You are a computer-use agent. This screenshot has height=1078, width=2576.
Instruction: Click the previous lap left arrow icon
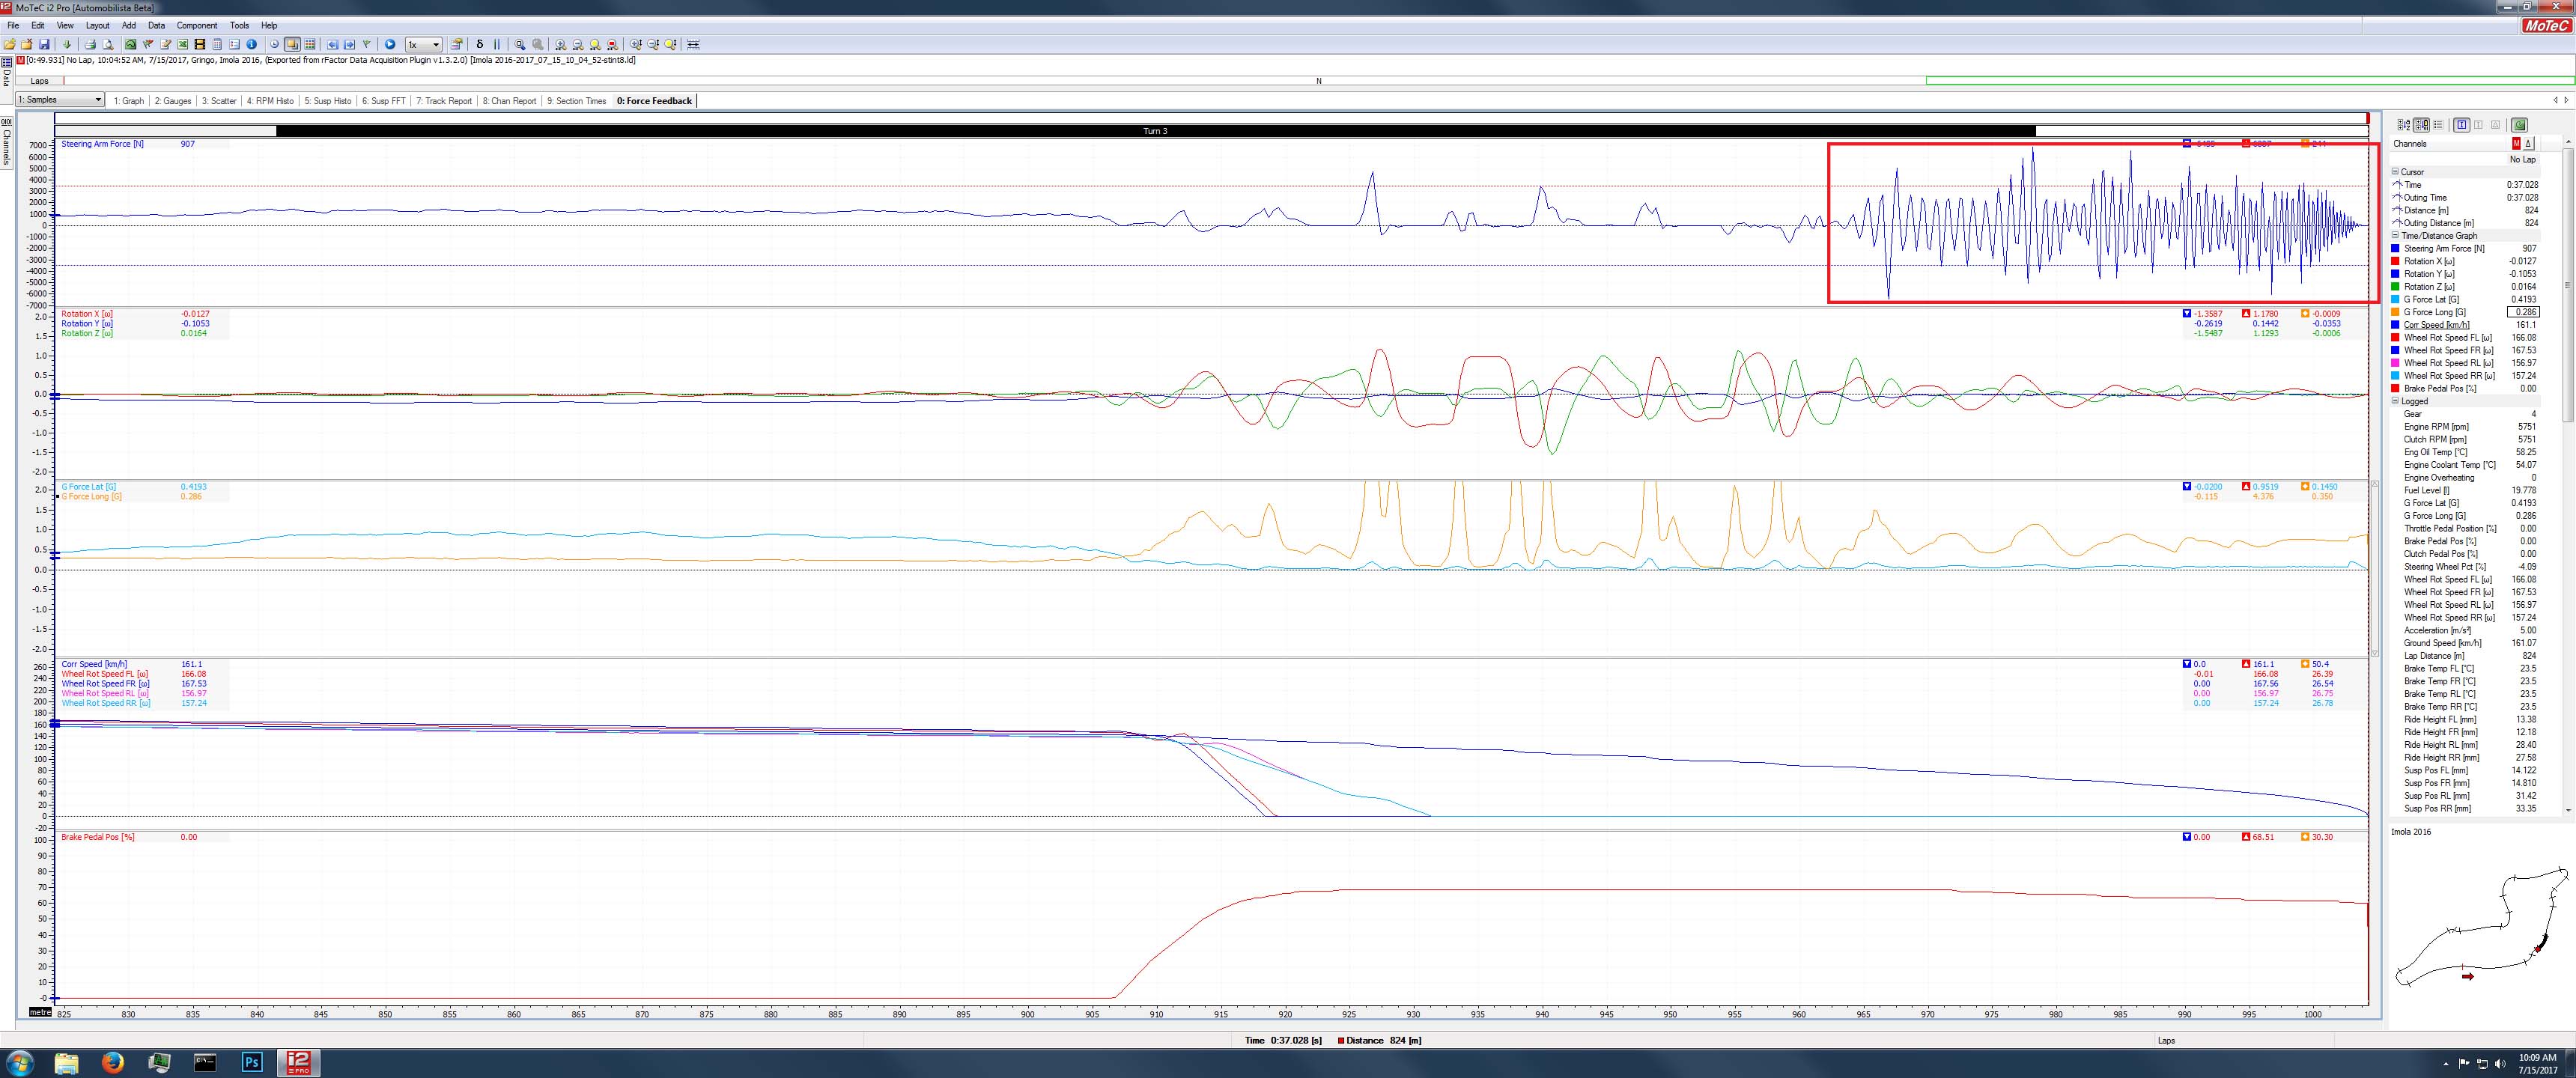click(x=333, y=44)
